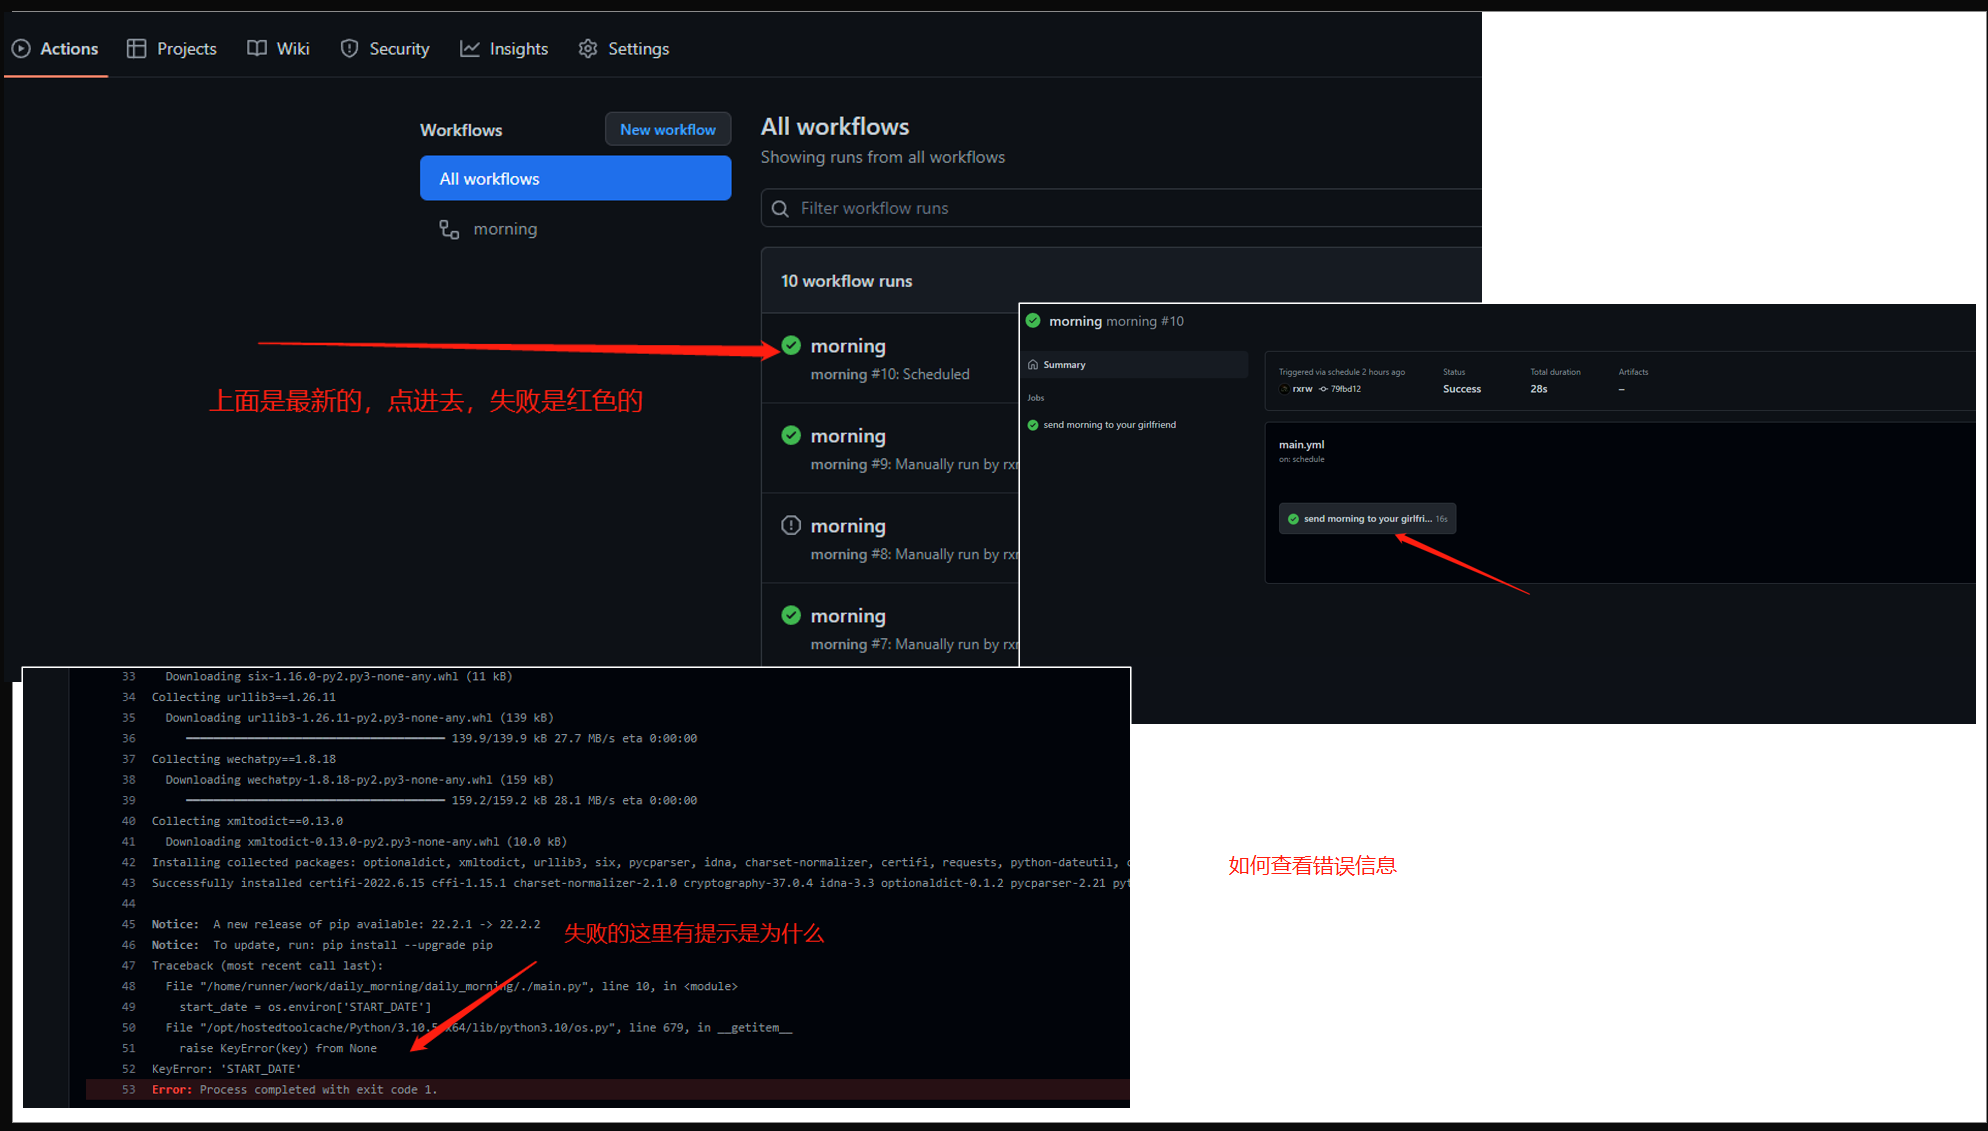
Task: Click the magnifier icon in the filter field
Action: pyautogui.click(x=780, y=208)
